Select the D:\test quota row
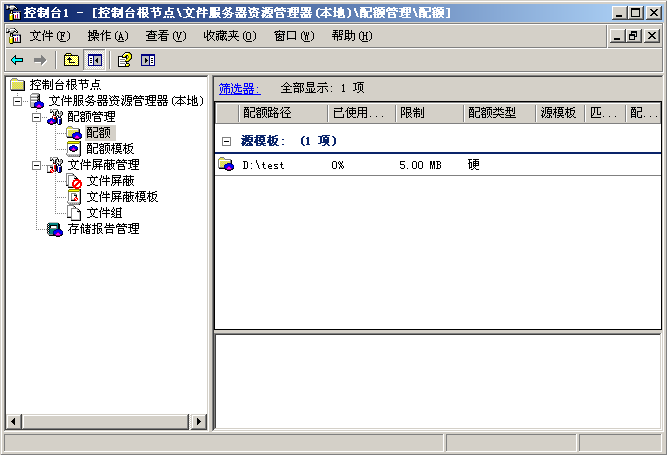 [x=438, y=165]
